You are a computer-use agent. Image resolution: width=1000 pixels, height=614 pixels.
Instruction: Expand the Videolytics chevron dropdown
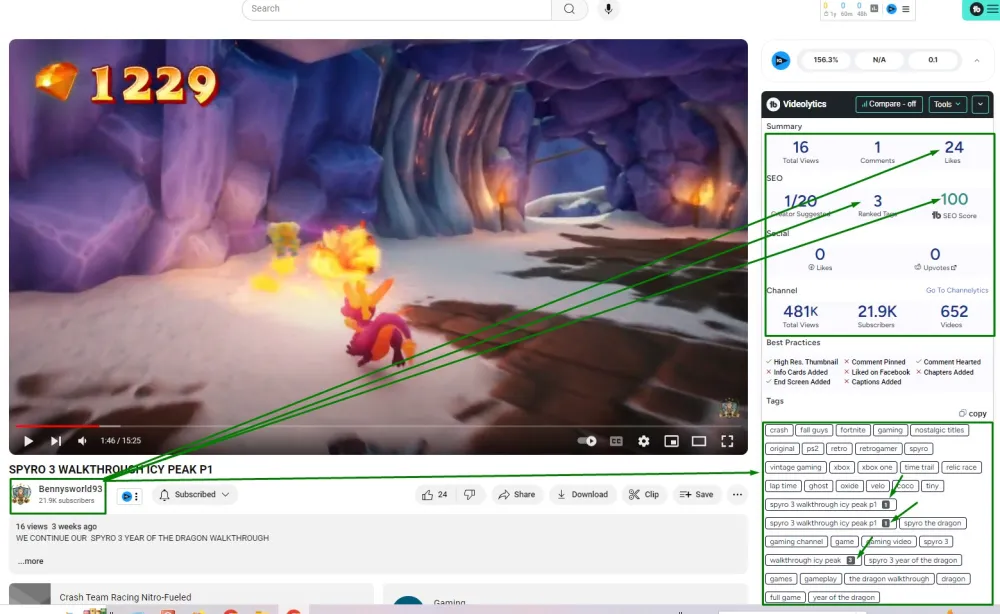(x=980, y=104)
